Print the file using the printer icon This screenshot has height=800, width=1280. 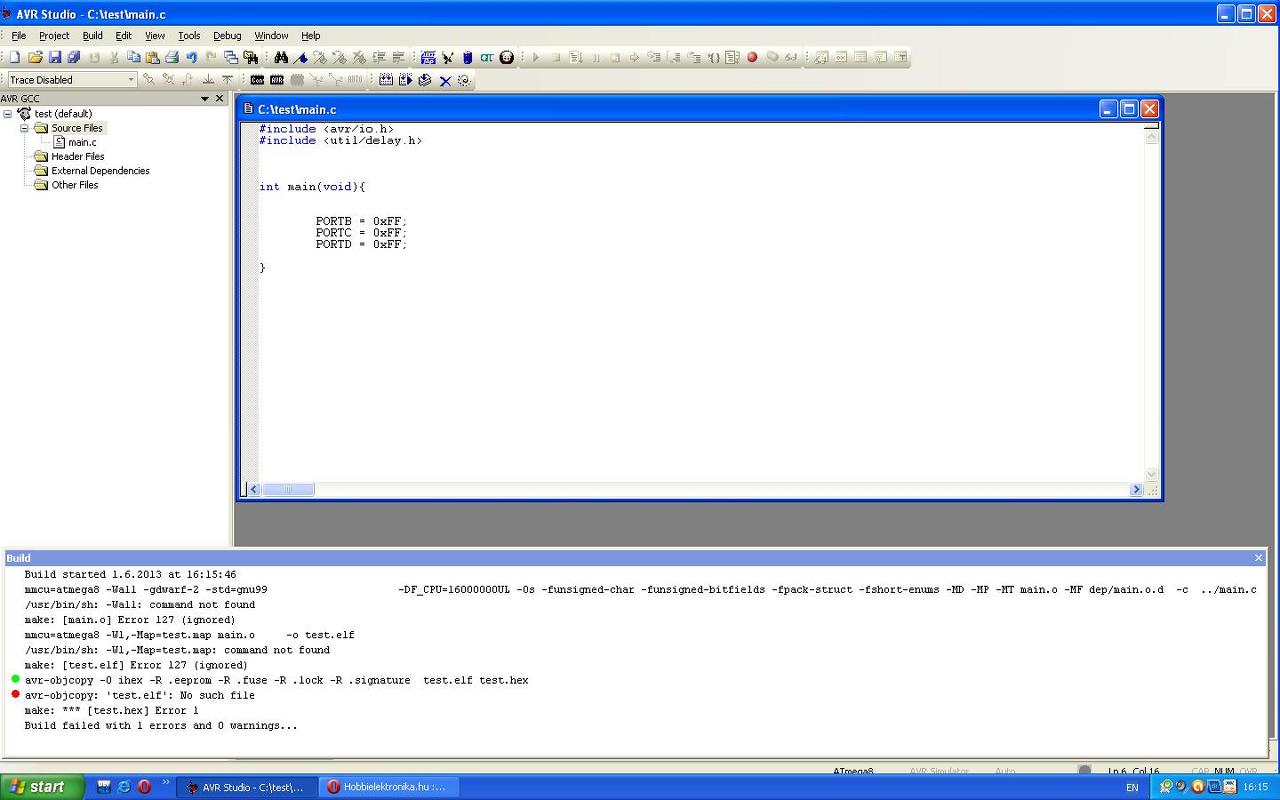coord(172,57)
